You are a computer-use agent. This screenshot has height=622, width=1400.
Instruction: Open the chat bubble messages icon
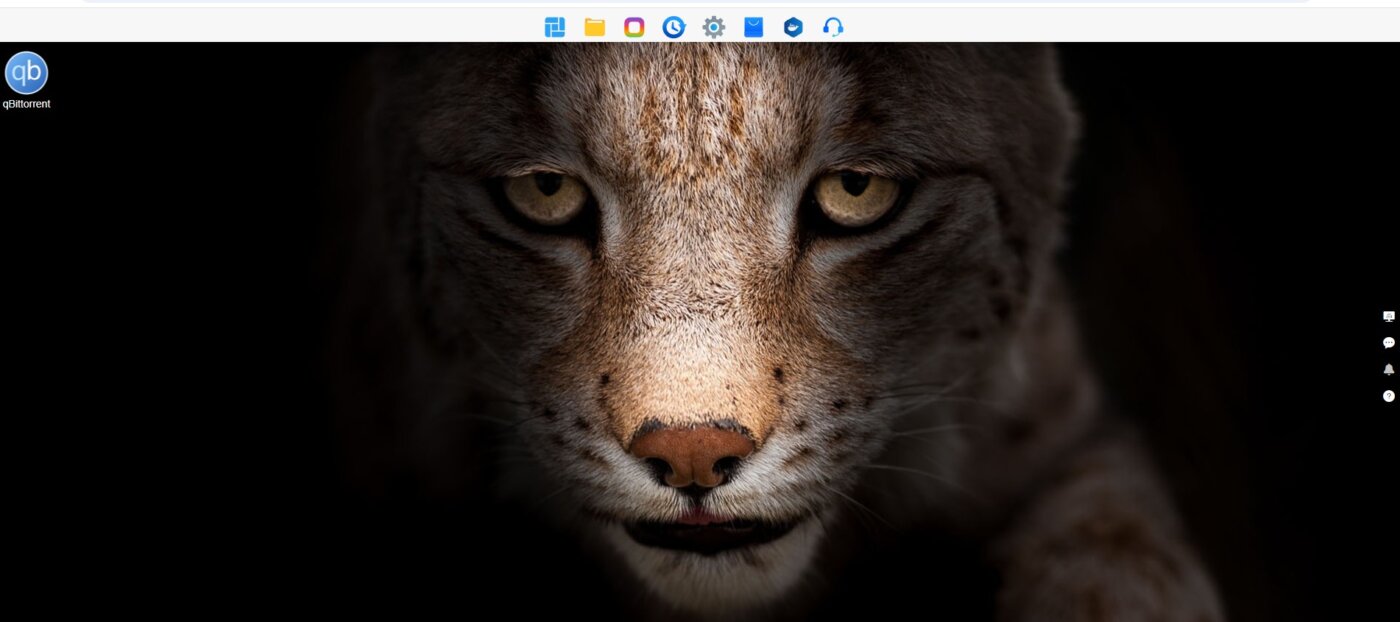1388,343
